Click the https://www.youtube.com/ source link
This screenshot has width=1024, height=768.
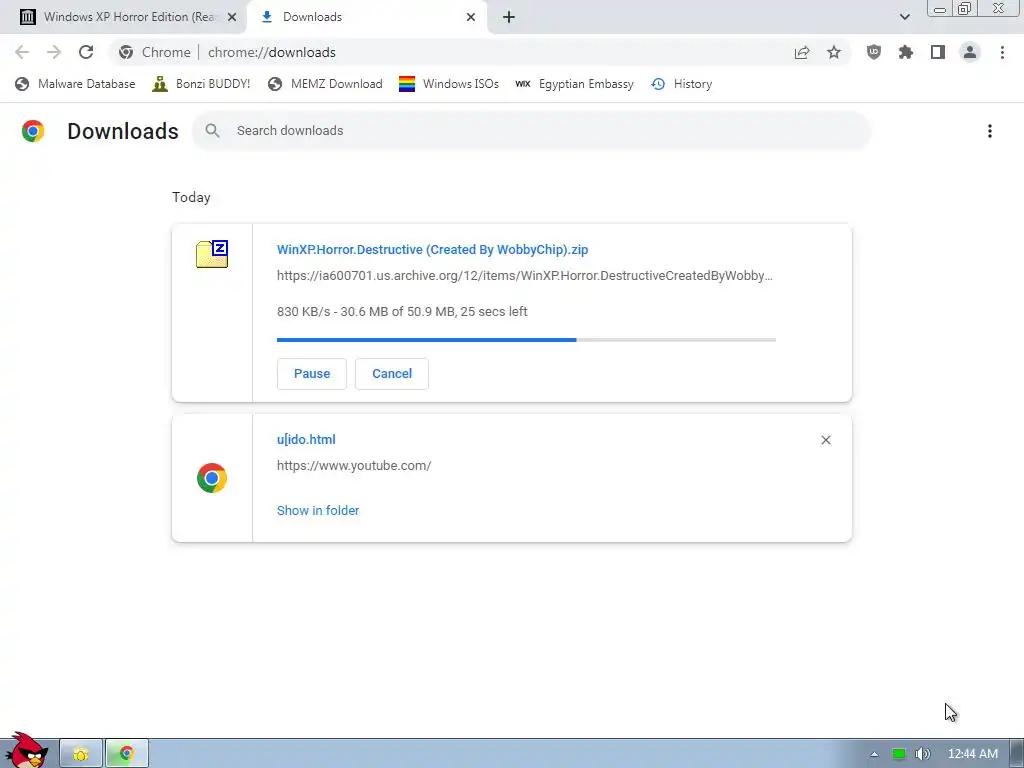[x=354, y=466]
